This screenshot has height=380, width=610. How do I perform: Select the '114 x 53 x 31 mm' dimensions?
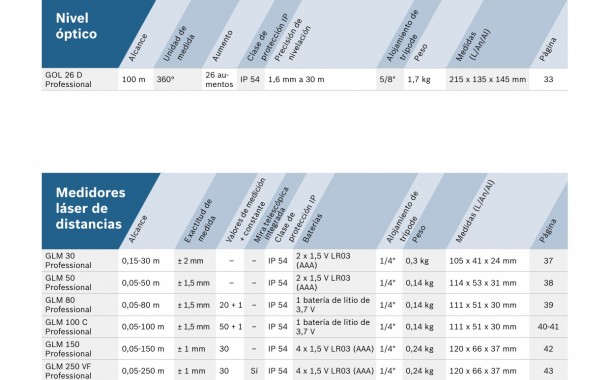(x=483, y=283)
